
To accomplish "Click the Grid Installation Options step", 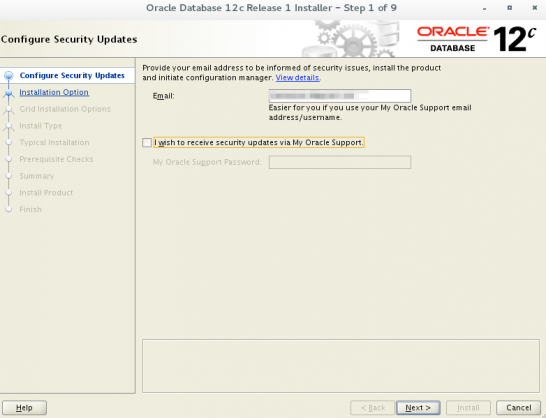I will tap(65, 109).
